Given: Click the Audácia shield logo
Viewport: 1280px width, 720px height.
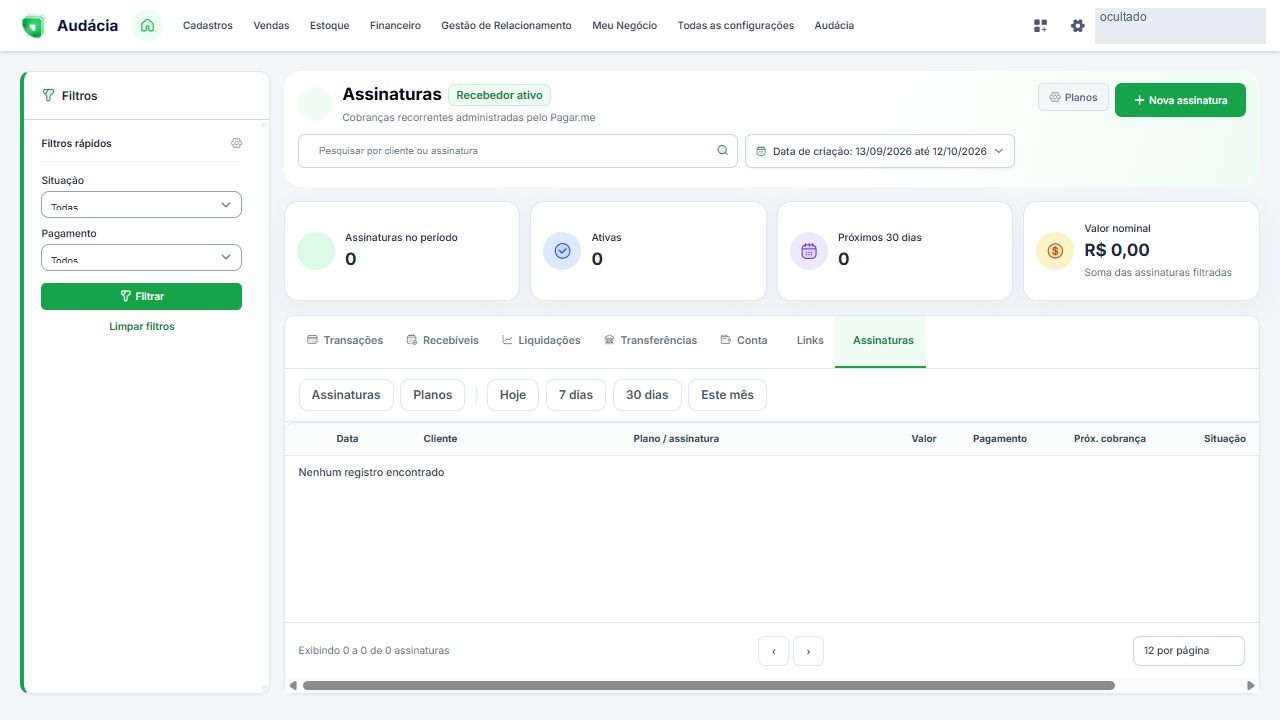Looking at the screenshot, I should 33,26.
